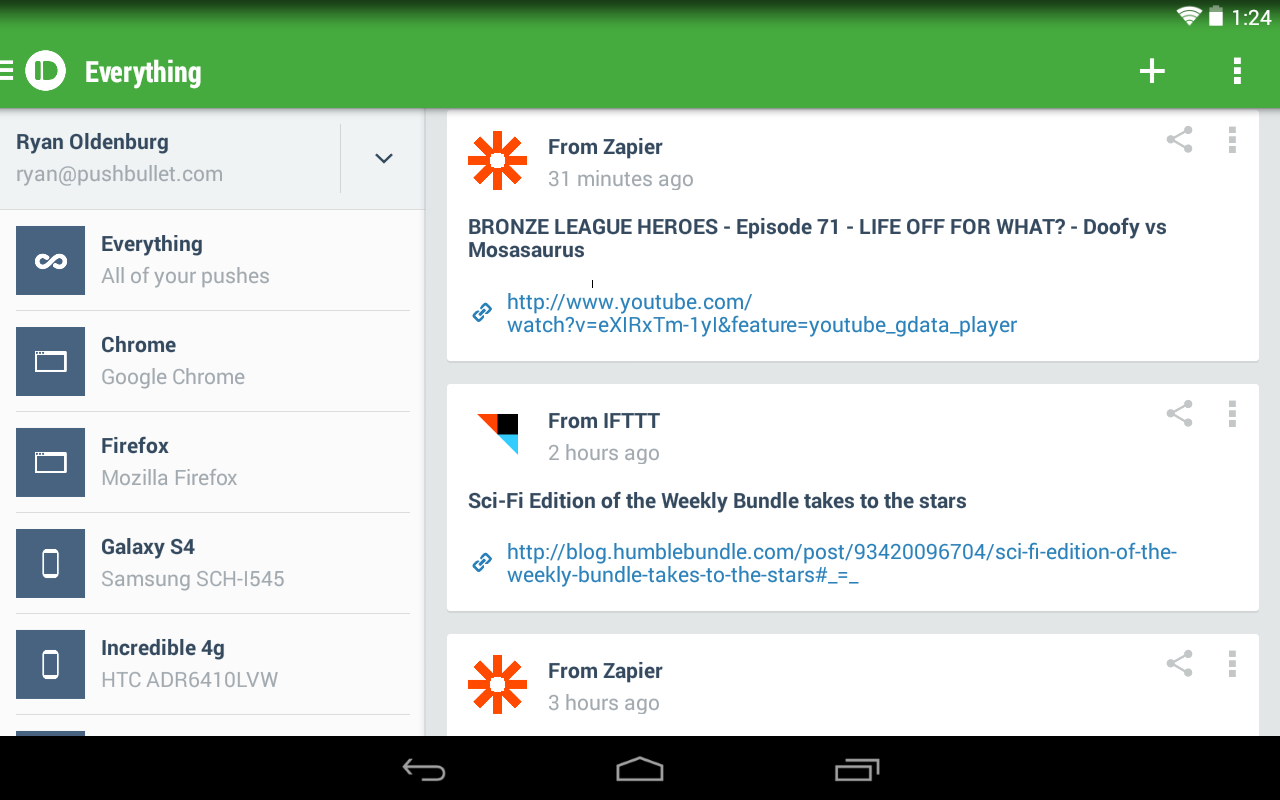This screenshot has width=1280, height=800.
Task: Tap the link icon beside YouTube URL
Action: (482, 313)
